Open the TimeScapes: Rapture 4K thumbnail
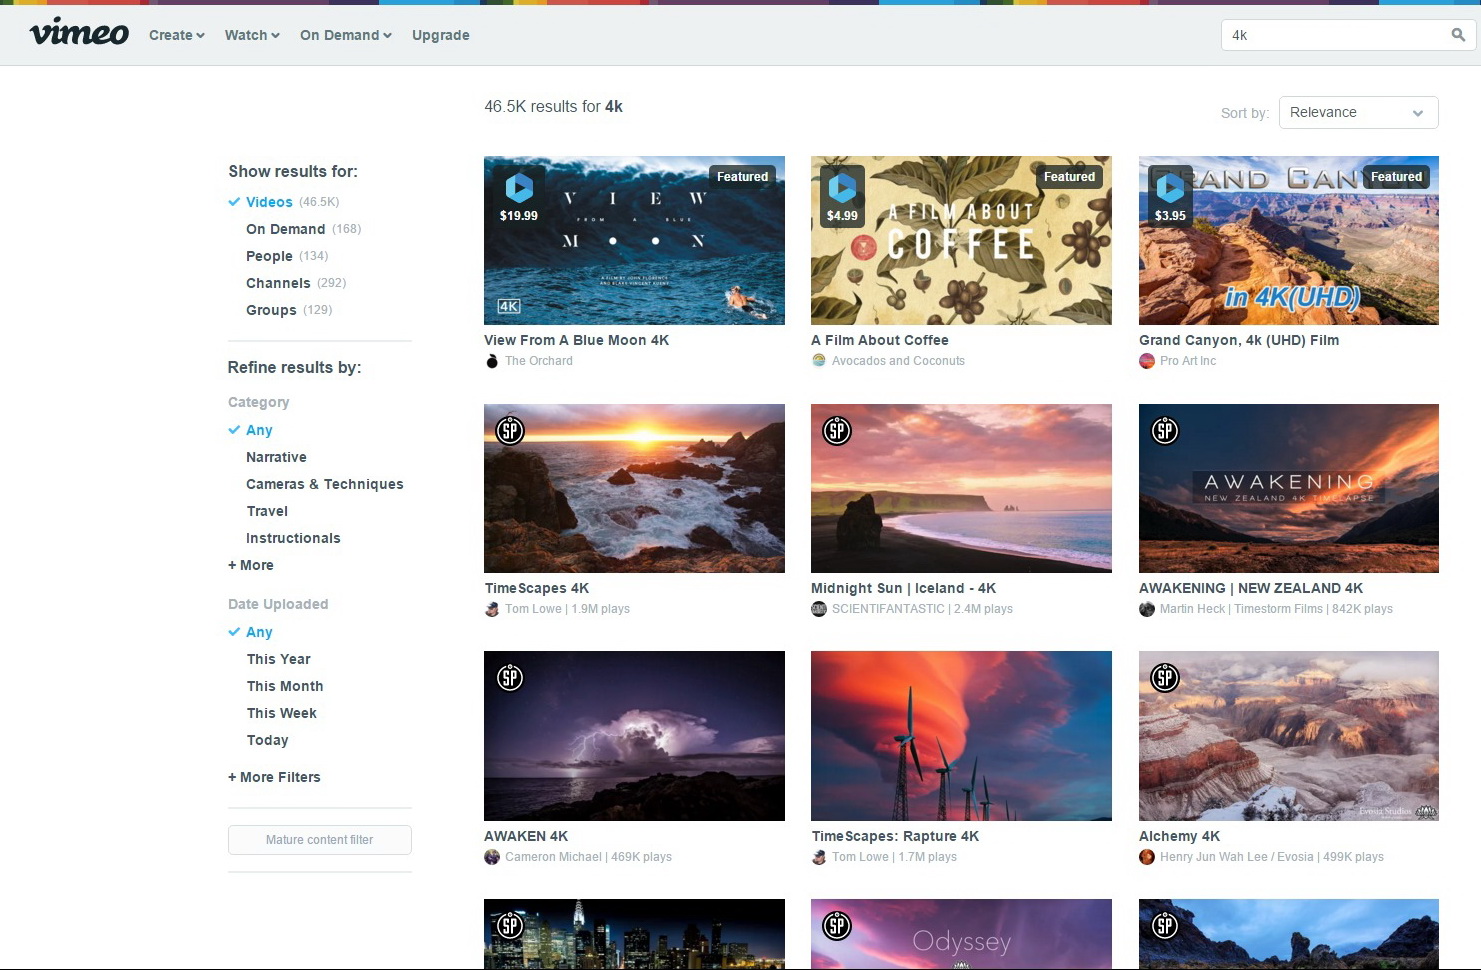The height and width of the screenshot is (970, 1481). [961, 736]
